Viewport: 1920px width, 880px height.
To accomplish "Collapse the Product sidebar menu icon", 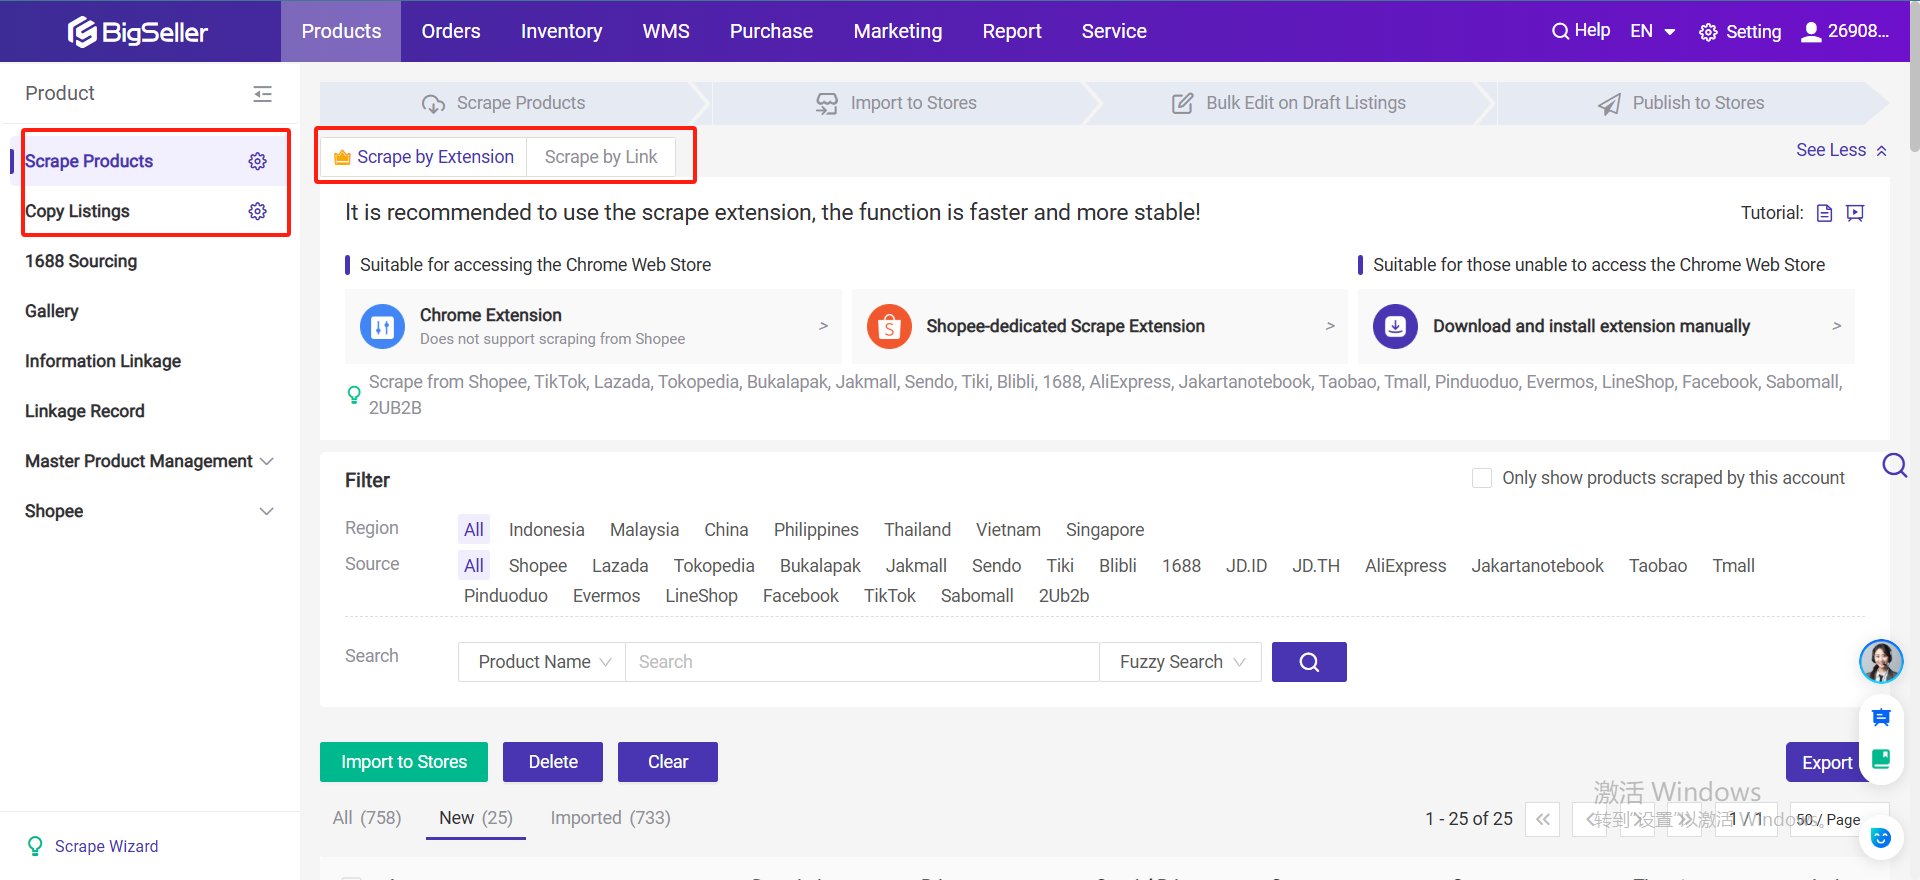I will (262, 94).
